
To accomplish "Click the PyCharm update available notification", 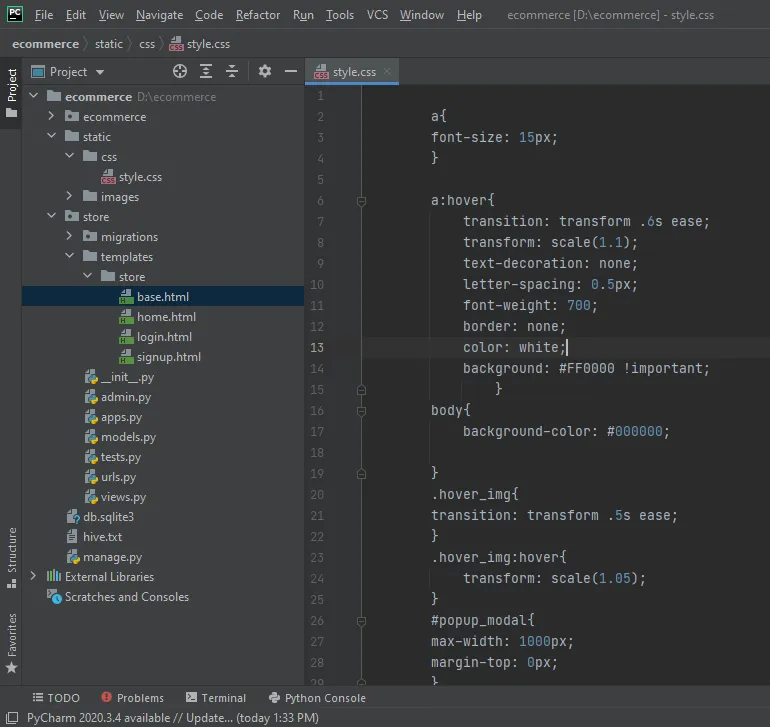I will coord(173,718).
